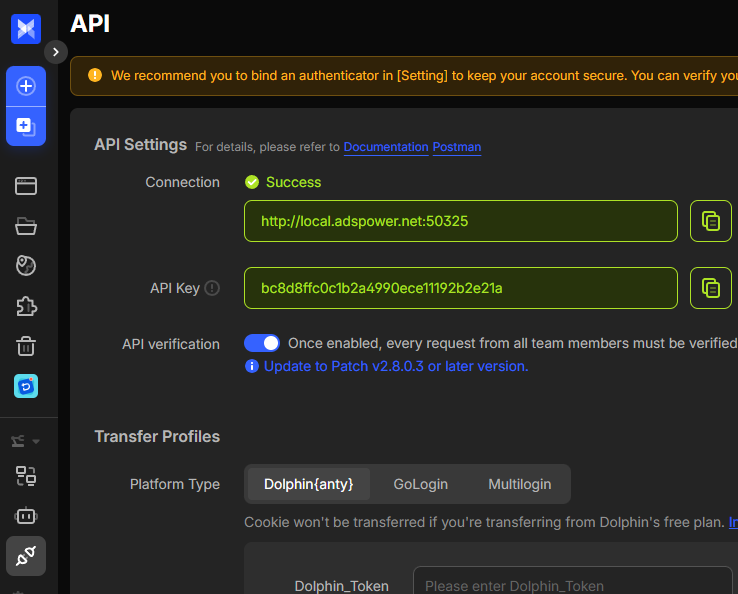This screenshot has height=594, width=738.
Task: Open the Synchronizer icon in sidebar
Action: pos(26,476)
